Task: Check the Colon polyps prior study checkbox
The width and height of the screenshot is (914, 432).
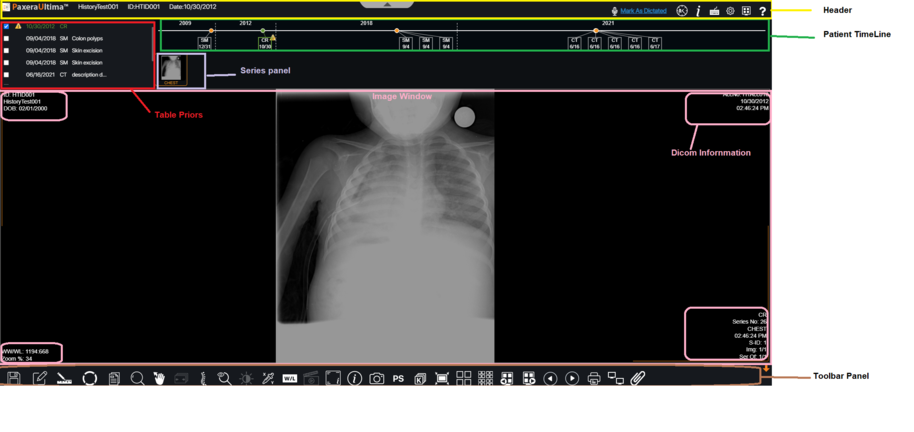Action: pyautogui.click(x=7, y=38)
